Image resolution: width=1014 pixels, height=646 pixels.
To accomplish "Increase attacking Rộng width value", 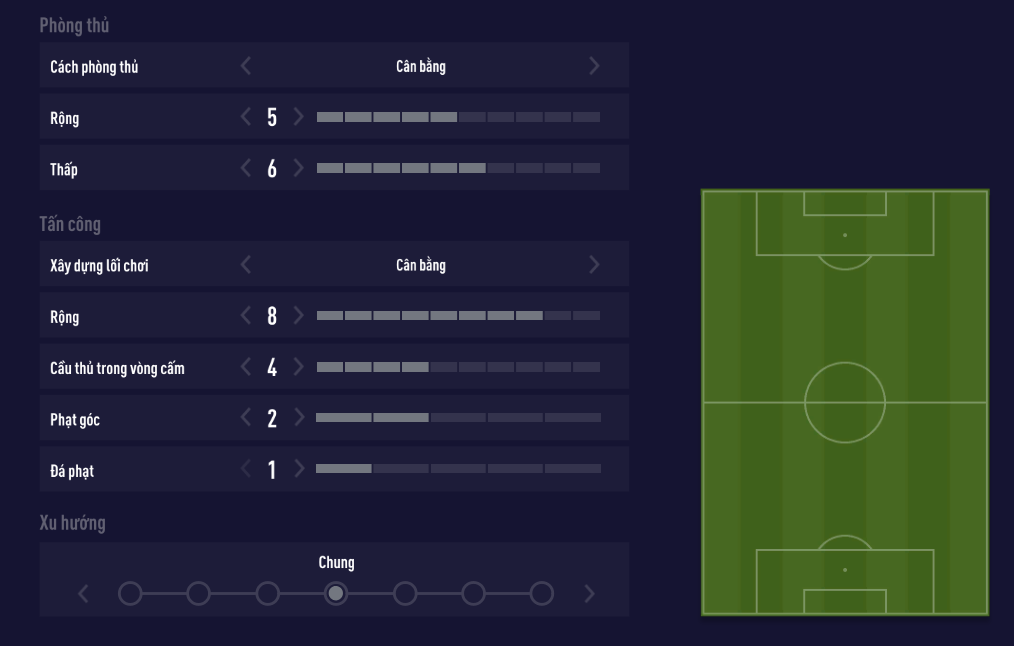I will pyautogui.click(x=298, y=316).
